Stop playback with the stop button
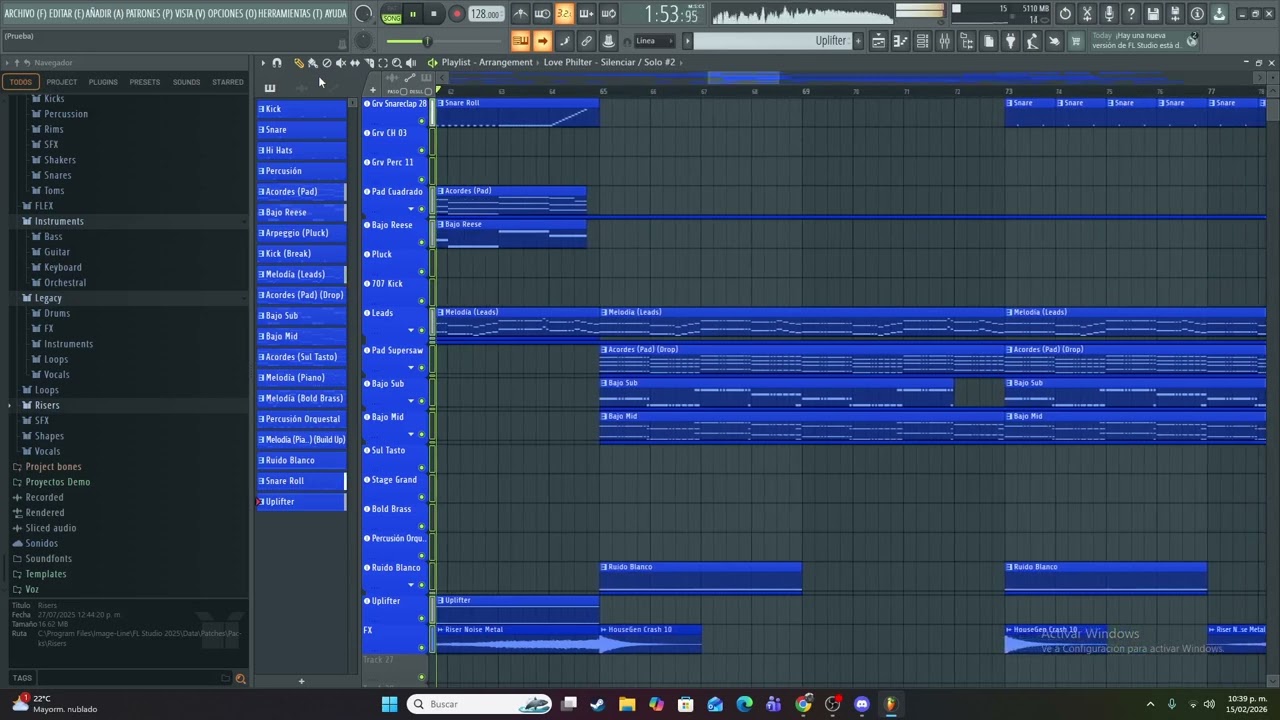 (x=434, y=14)
